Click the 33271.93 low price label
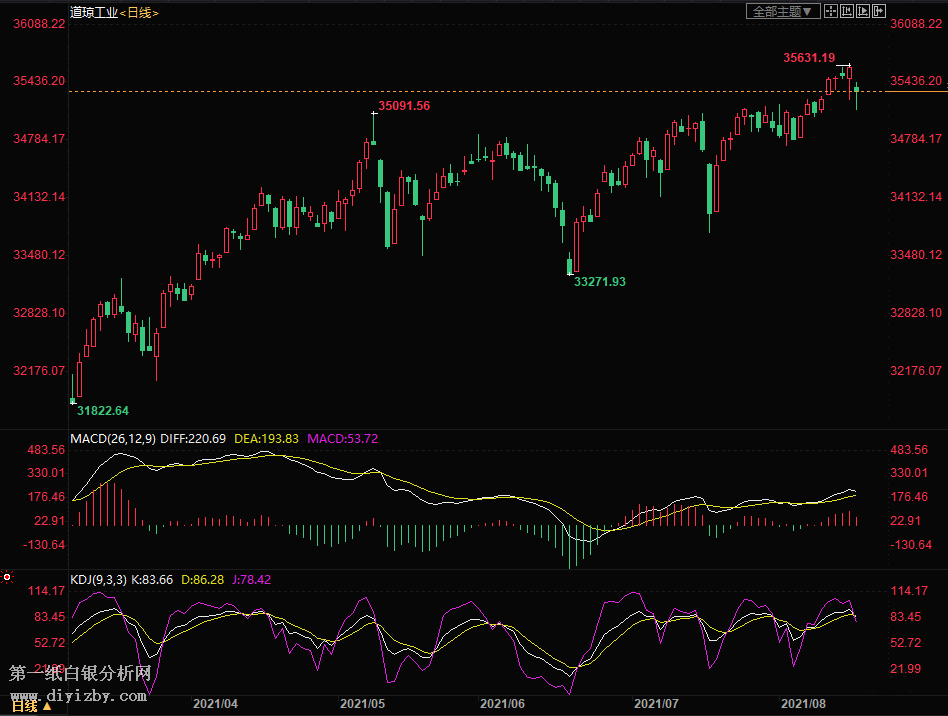Image resolution: width=948 pixels, height=716 pixels. tap(599, 282)
